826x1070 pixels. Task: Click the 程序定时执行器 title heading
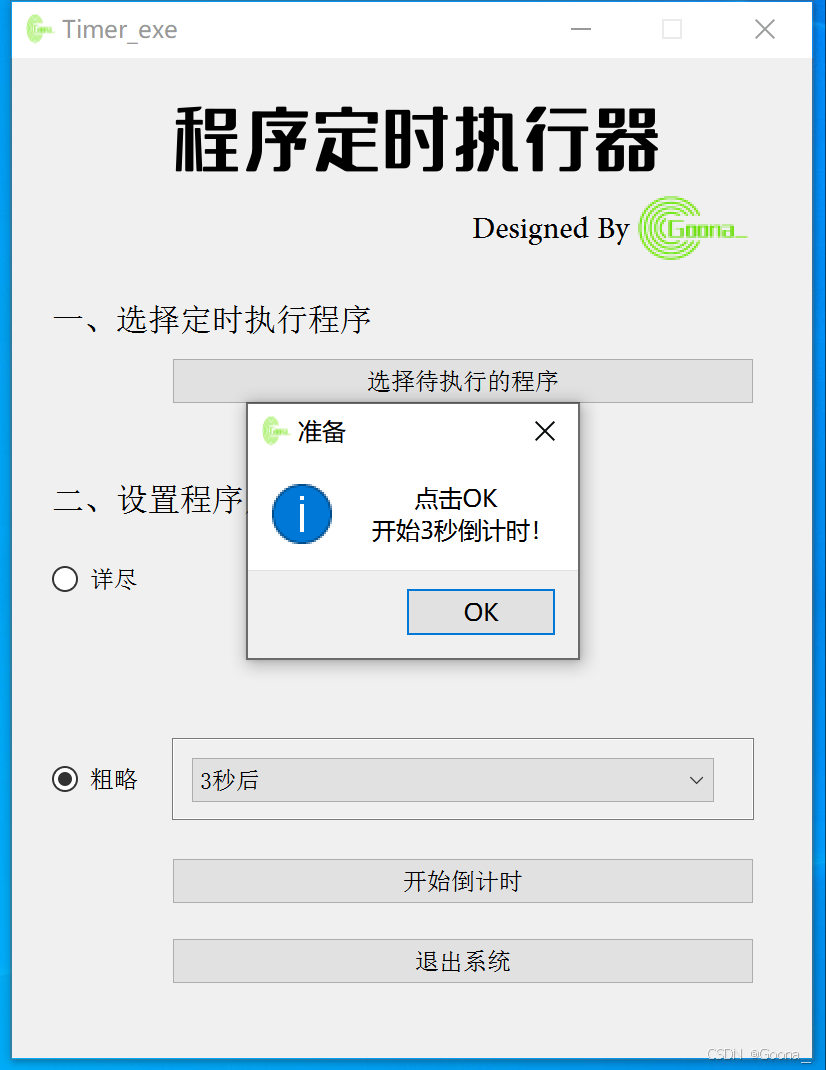click(416, 139)
